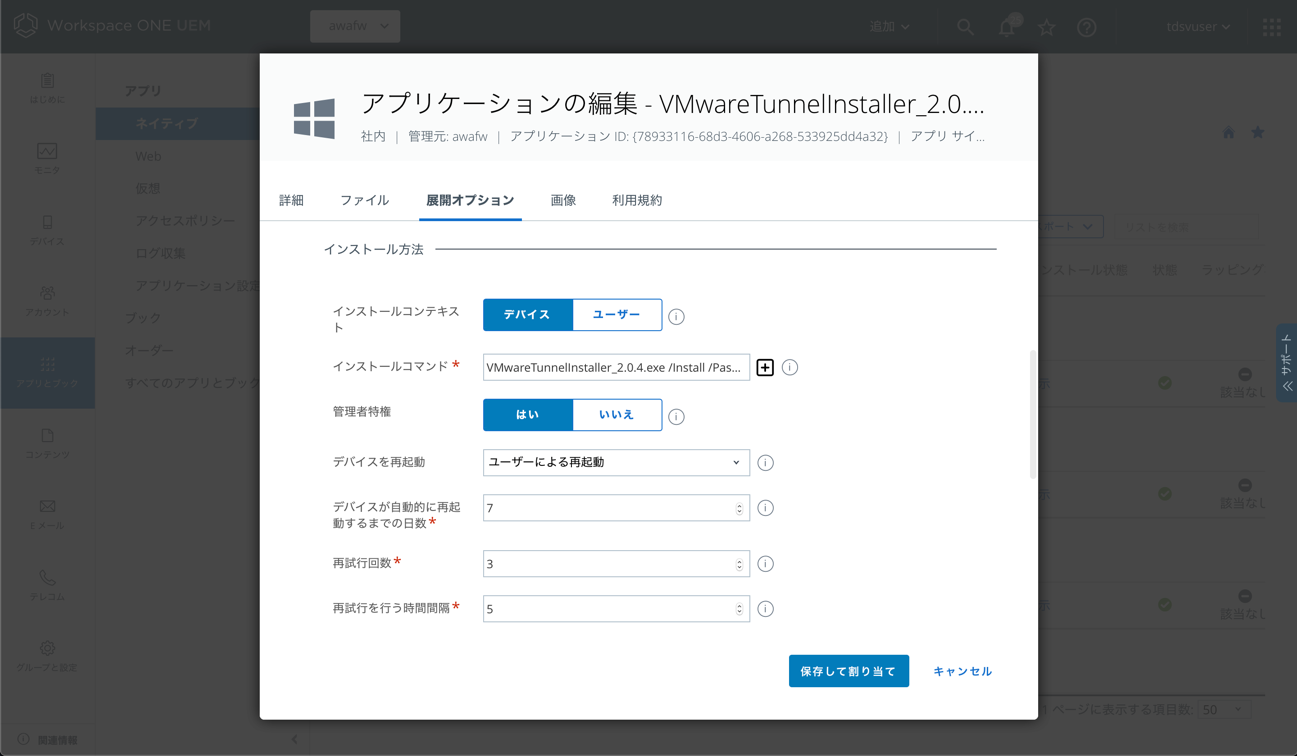Select ユーザー install context
The height and width of the screenshot is (756, 1297).
(x=617, y=315)
